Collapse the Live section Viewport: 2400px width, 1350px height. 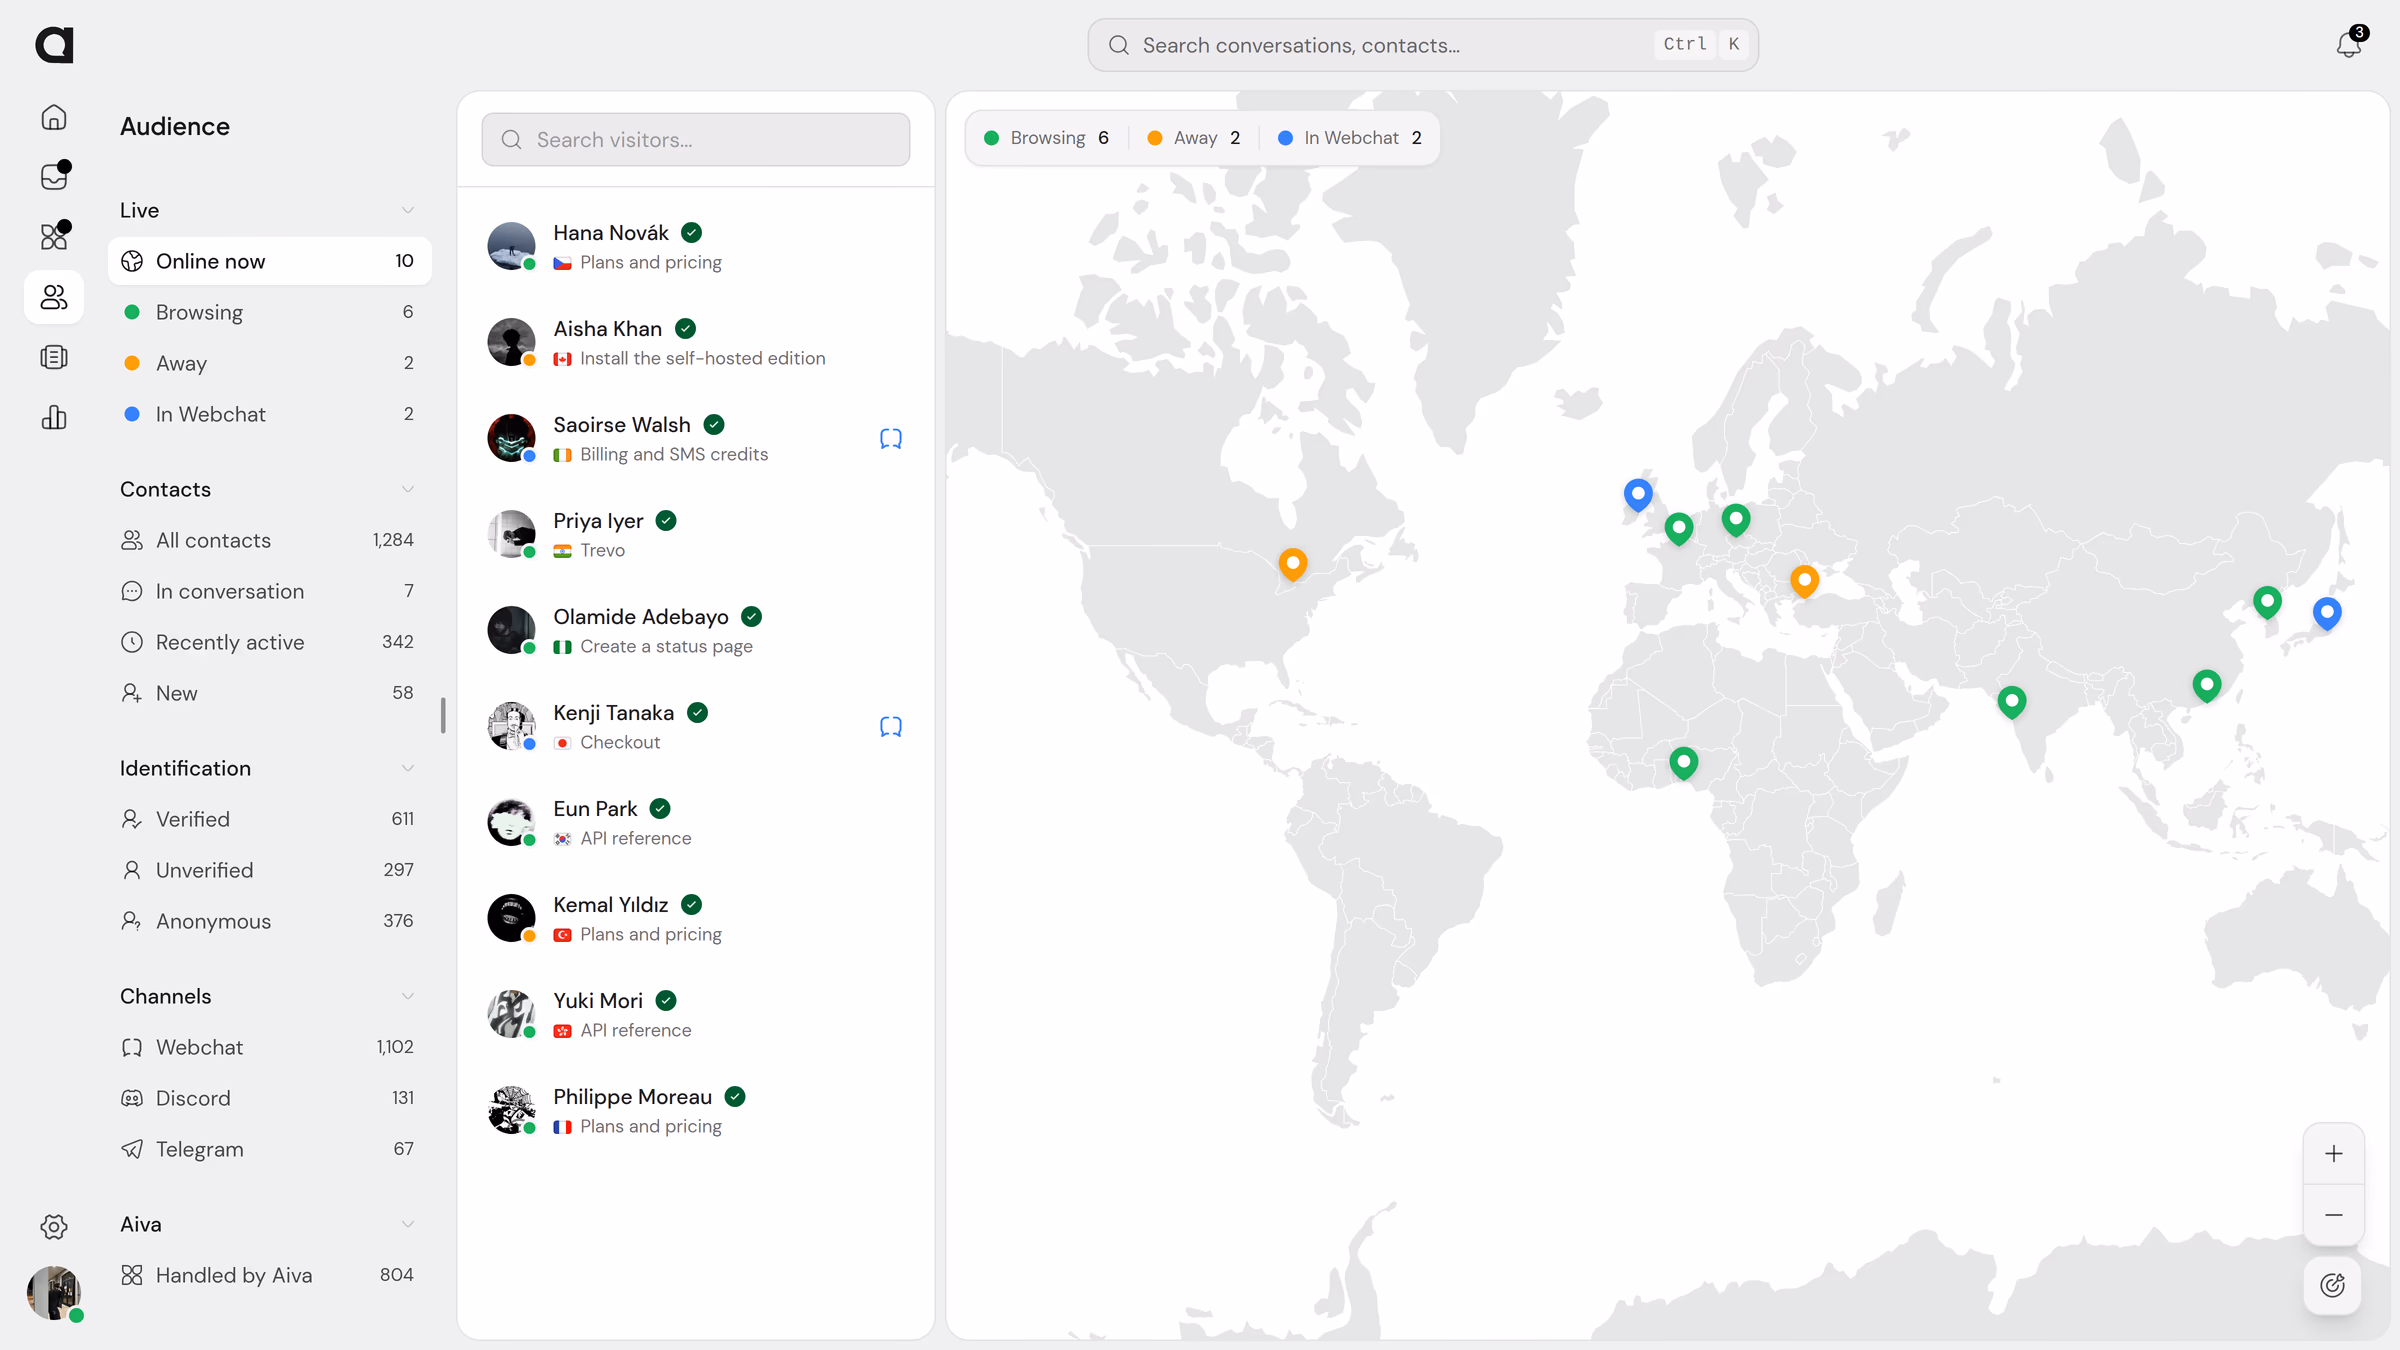coord(408,210)
